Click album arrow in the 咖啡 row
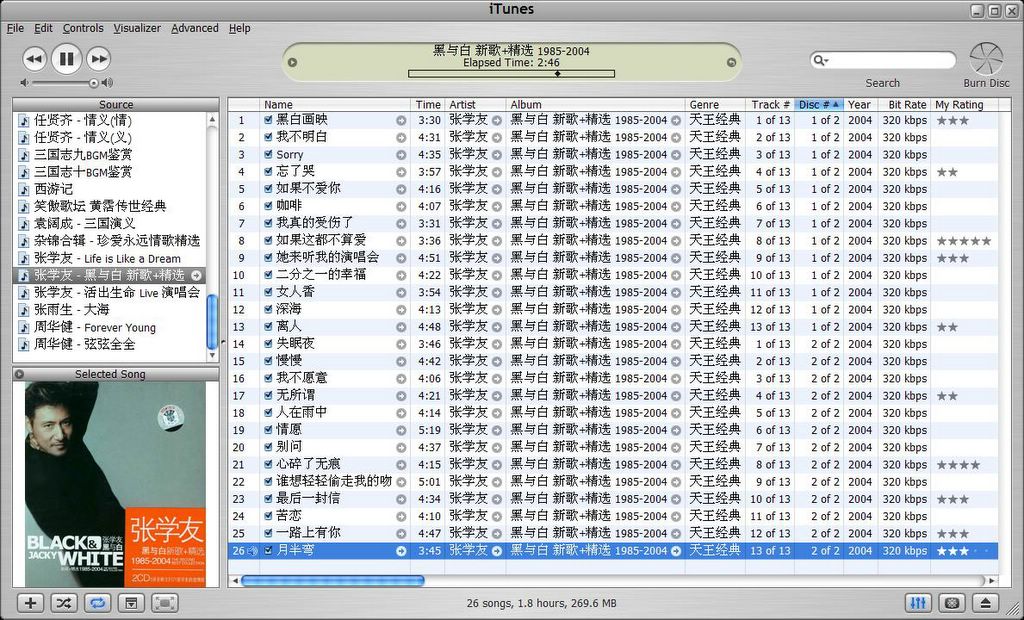This screenshot has width=1024, height=620. [x=676, y=206]
